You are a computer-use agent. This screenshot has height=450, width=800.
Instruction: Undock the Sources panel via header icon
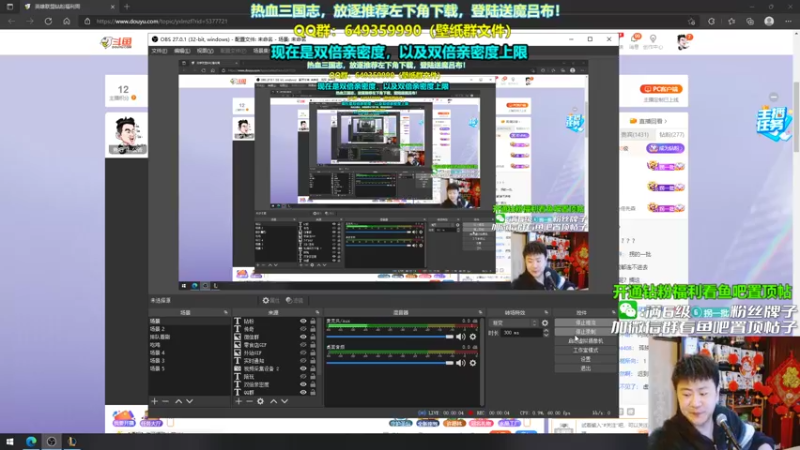click(317, 312)
